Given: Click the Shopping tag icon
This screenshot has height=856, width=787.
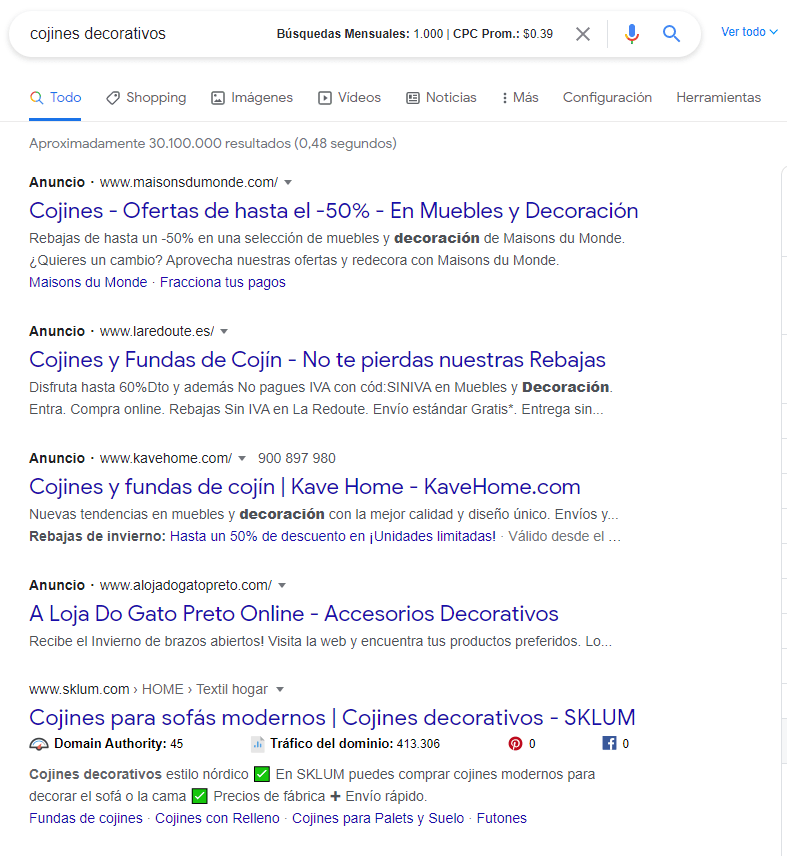Looking at the screenshot, I should (113, 98).
